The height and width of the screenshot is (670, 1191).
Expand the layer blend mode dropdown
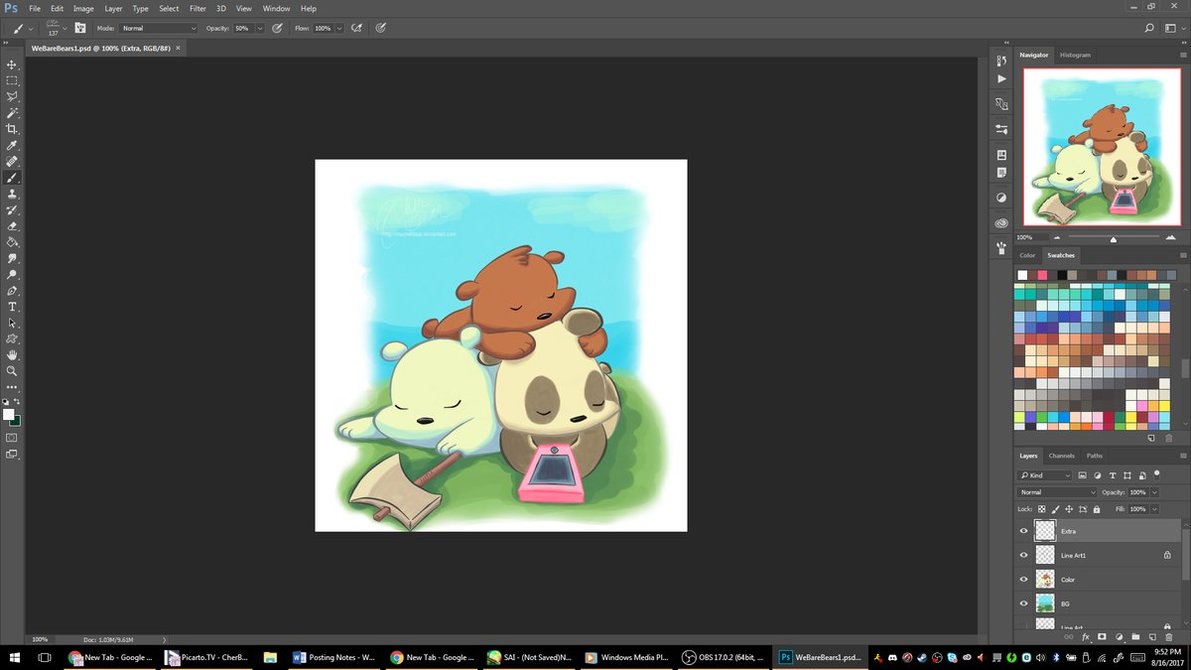click(1057, 492)
